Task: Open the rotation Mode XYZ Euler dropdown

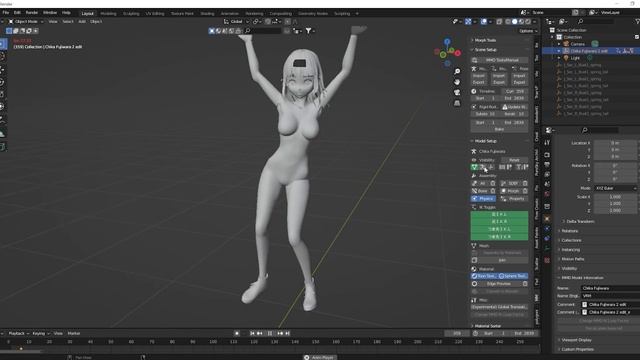Action: coord(616,188)
